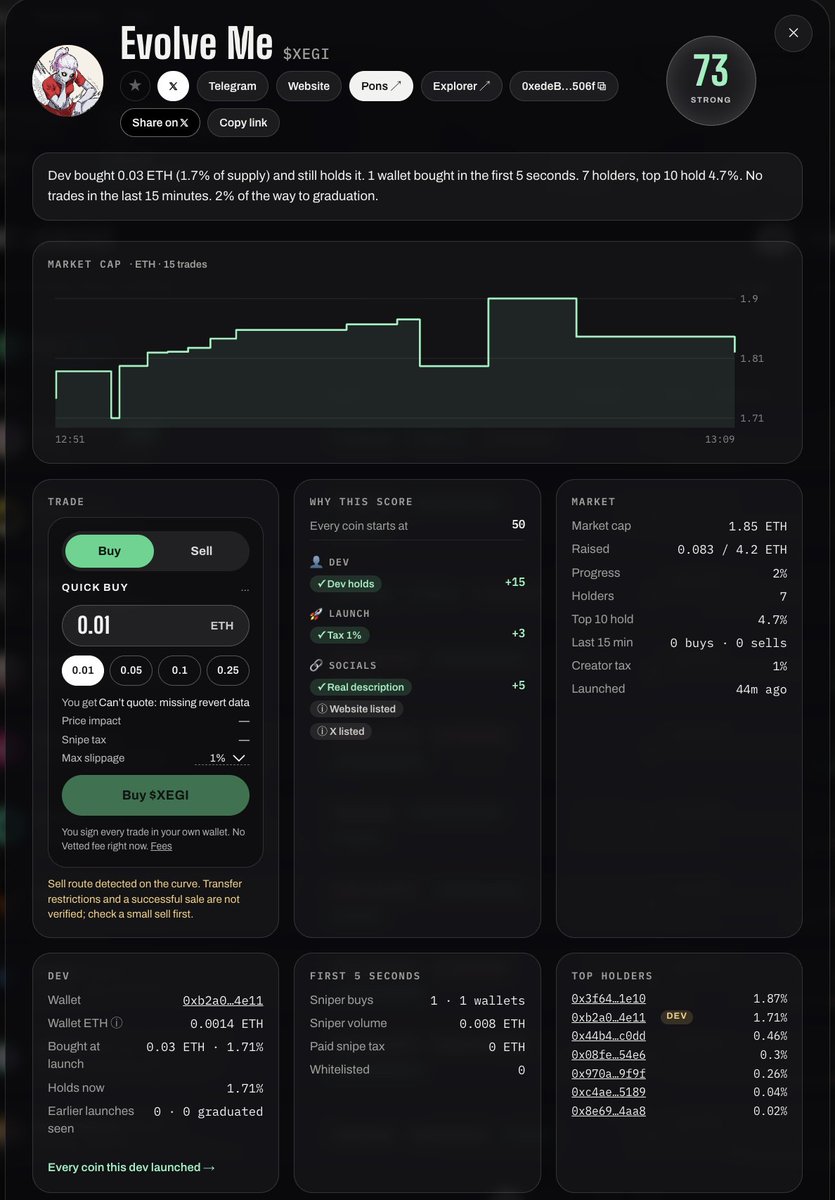Image resolution: width=835 pixels, height=1200 pixels.
Task: Click the $XEGI ticker text
Action: click(x=306, y=53)
